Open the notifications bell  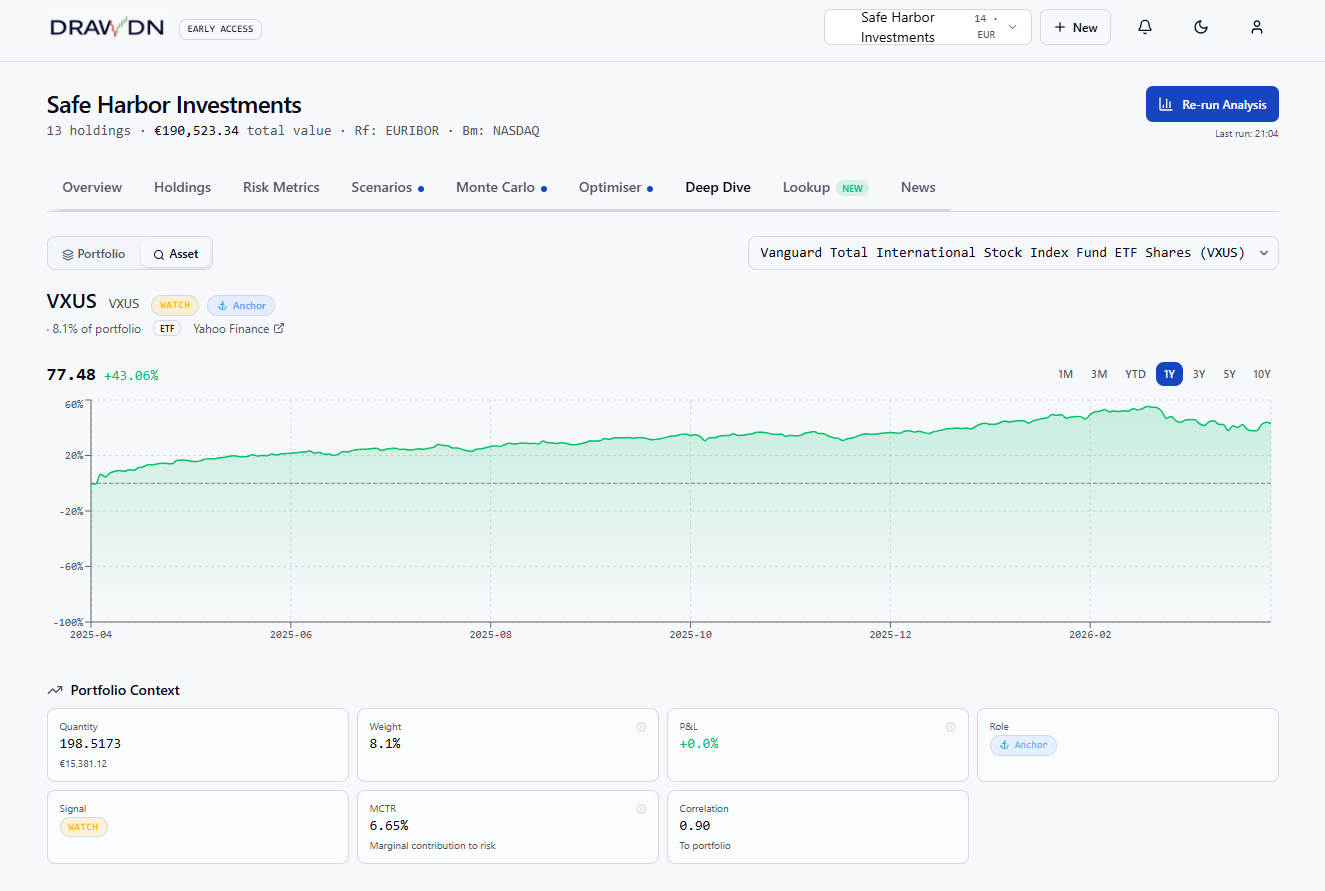pyautogui.click(x=1145, y=28)
